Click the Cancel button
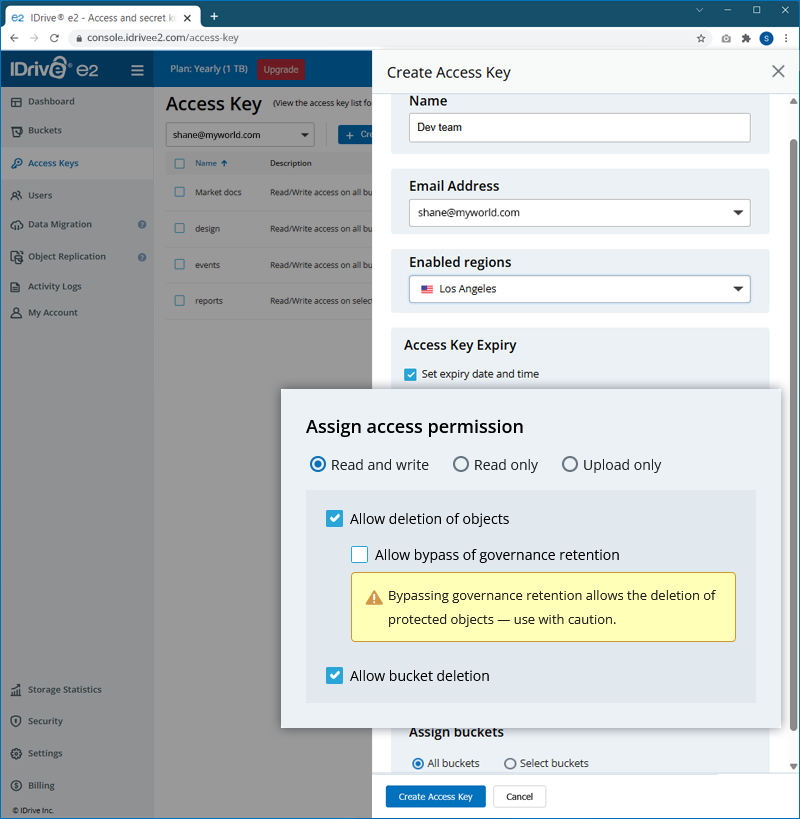800x819 pixels. click(520, 797)
